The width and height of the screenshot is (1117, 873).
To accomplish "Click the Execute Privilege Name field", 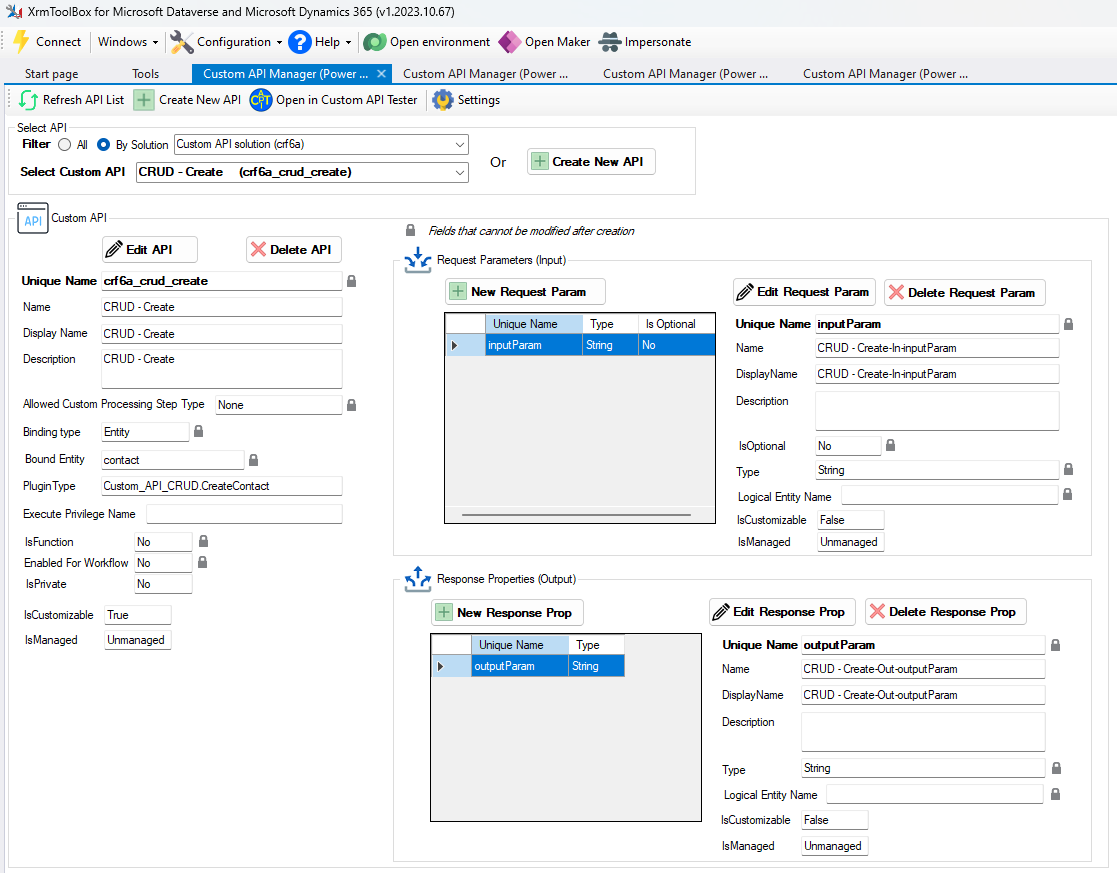I will pos(244,514).
